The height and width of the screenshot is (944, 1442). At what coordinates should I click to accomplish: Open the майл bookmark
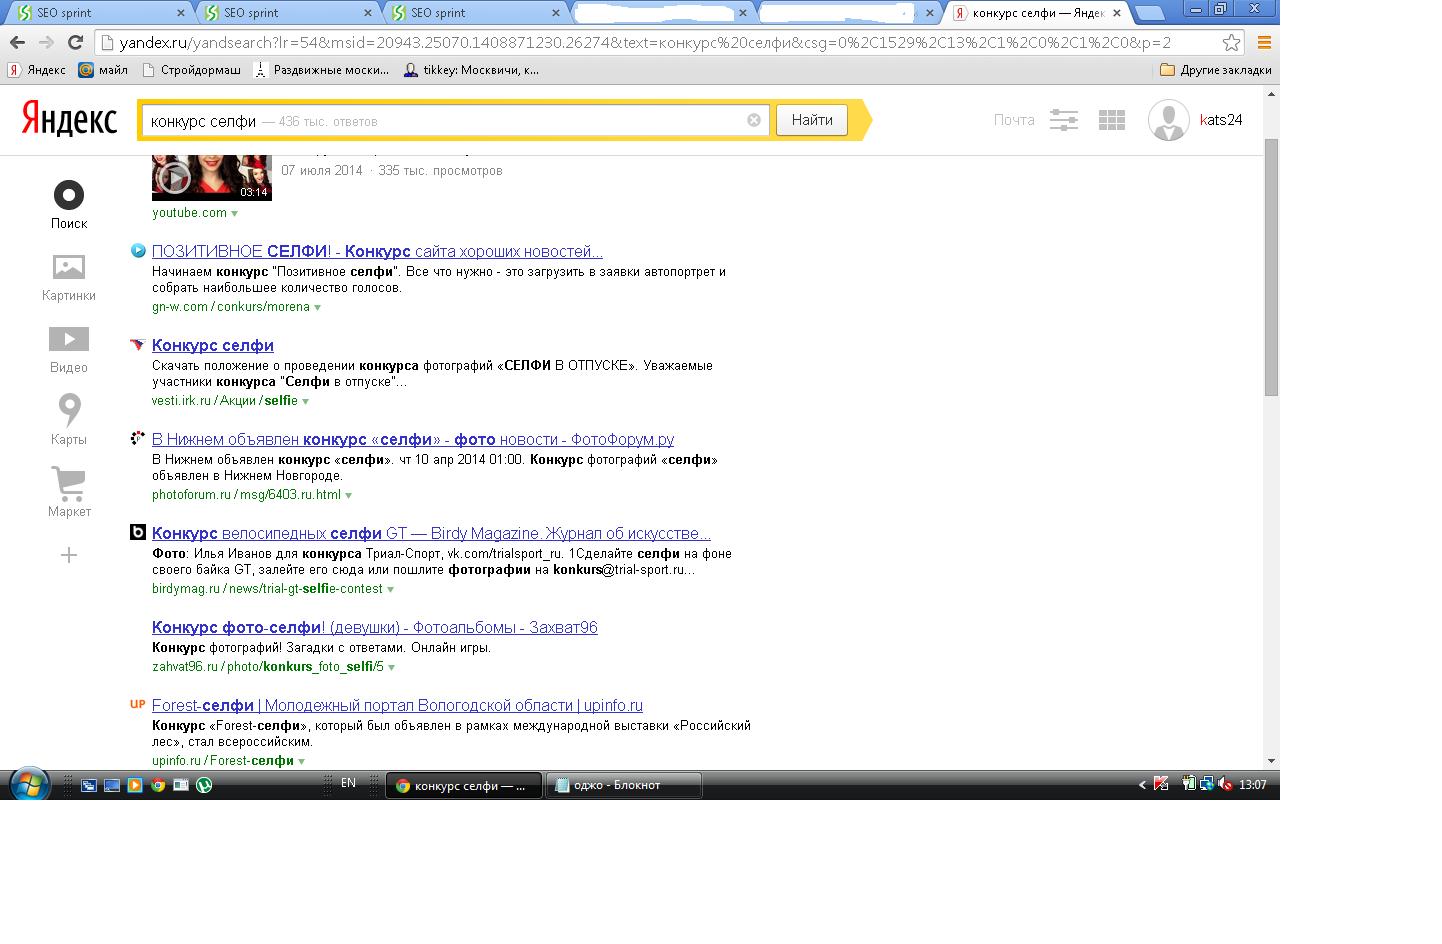(103, 70)
